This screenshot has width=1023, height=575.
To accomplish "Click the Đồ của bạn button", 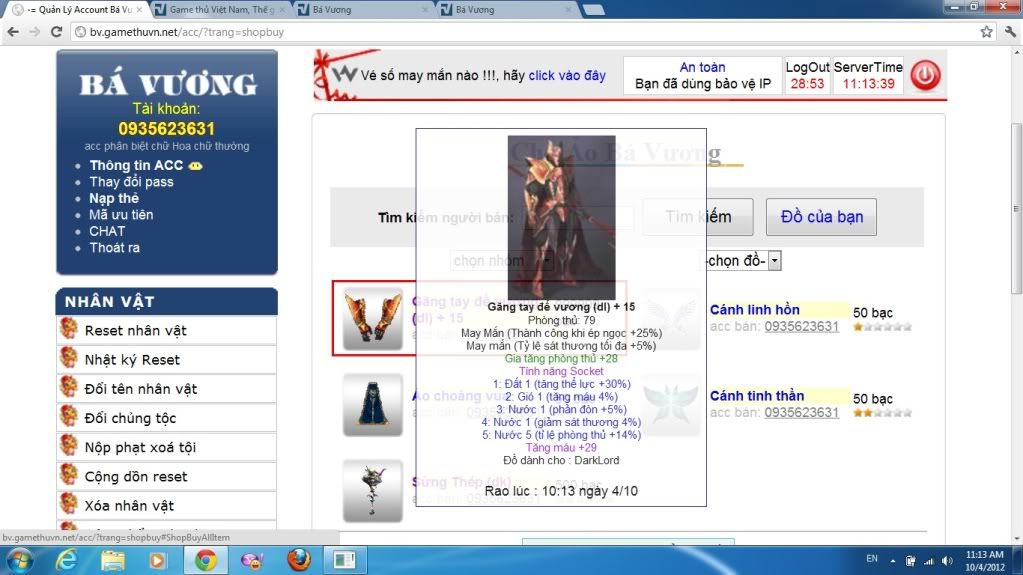I will coord(821,217).
